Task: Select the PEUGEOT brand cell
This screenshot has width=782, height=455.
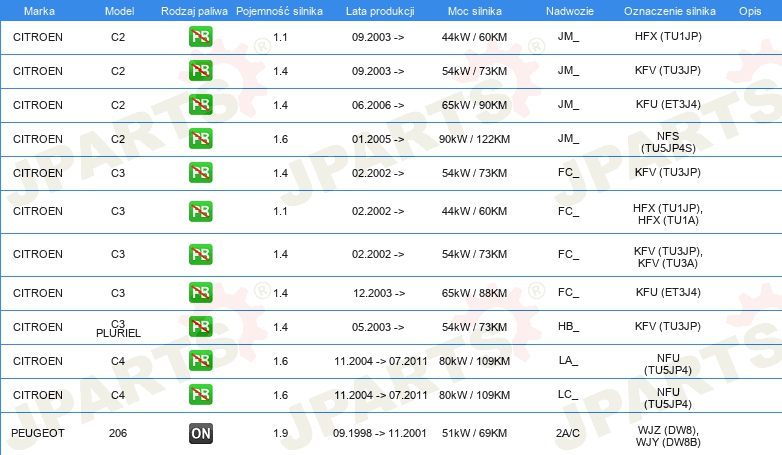Action: coord(38,433)
